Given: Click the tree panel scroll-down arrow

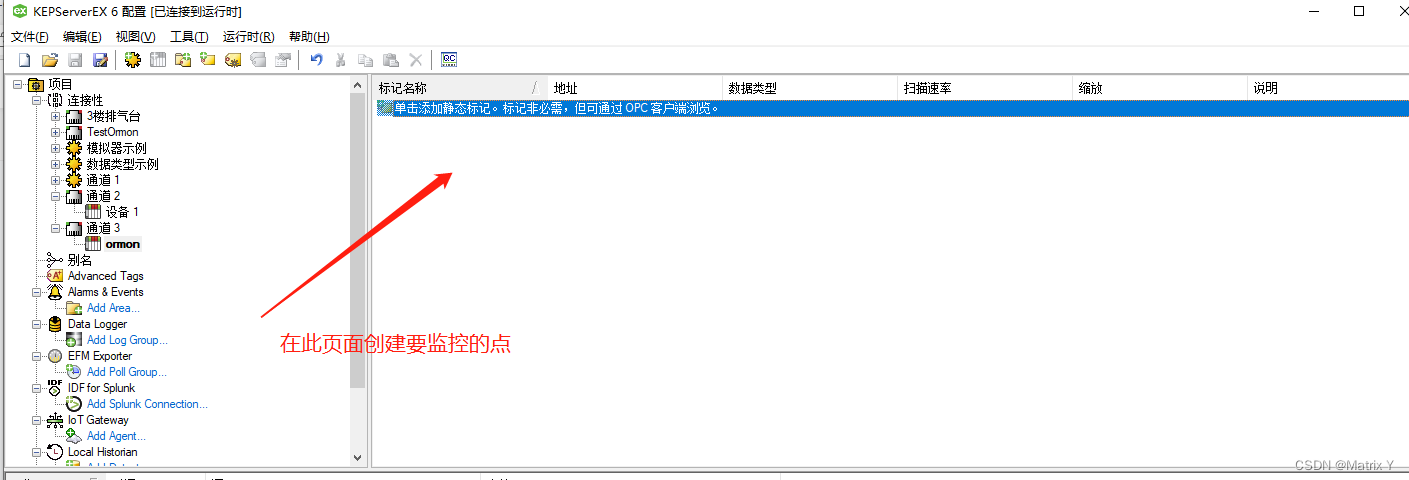Looking at the screenshot, I should click(358, 457).
